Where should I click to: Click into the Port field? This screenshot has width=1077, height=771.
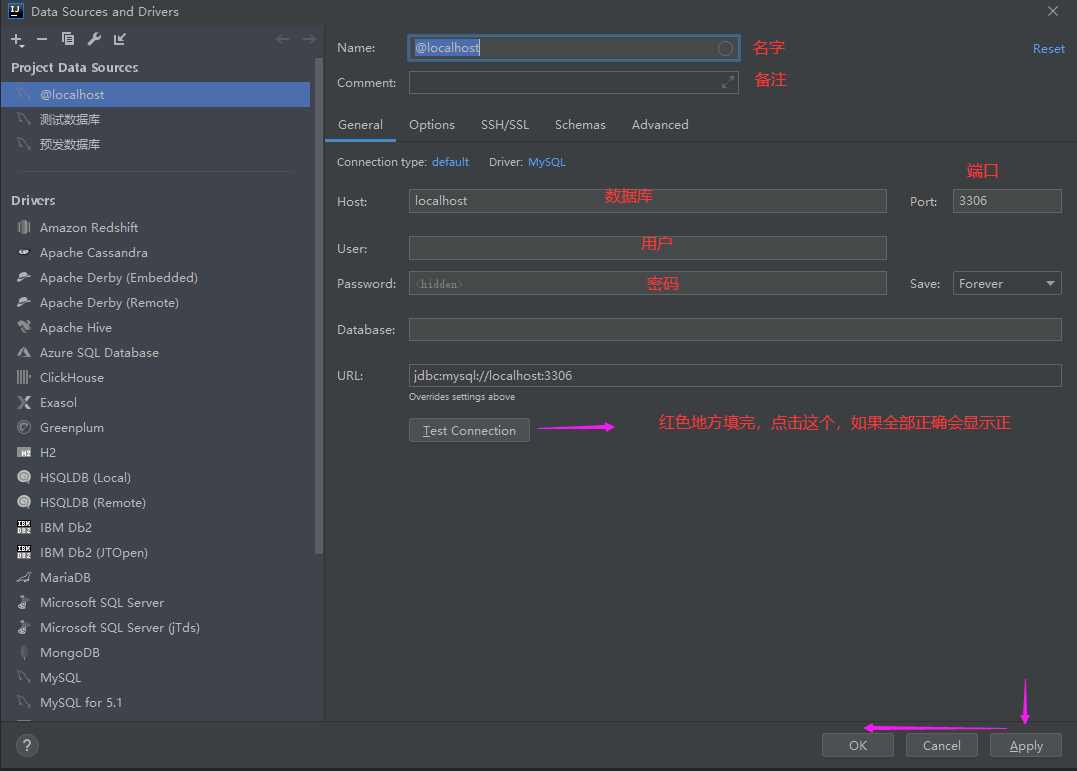click(1007, 201)
